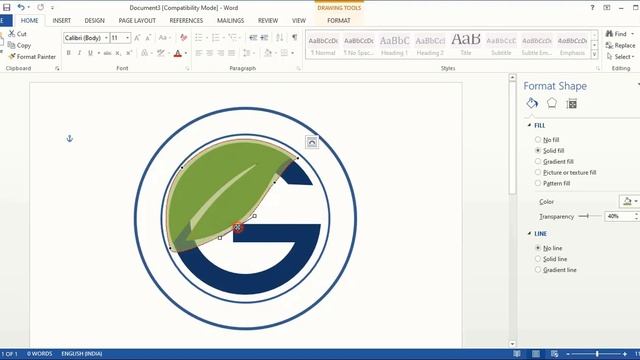Open the REFERENCES tab

pyautogui.click(x=186, y=20)
